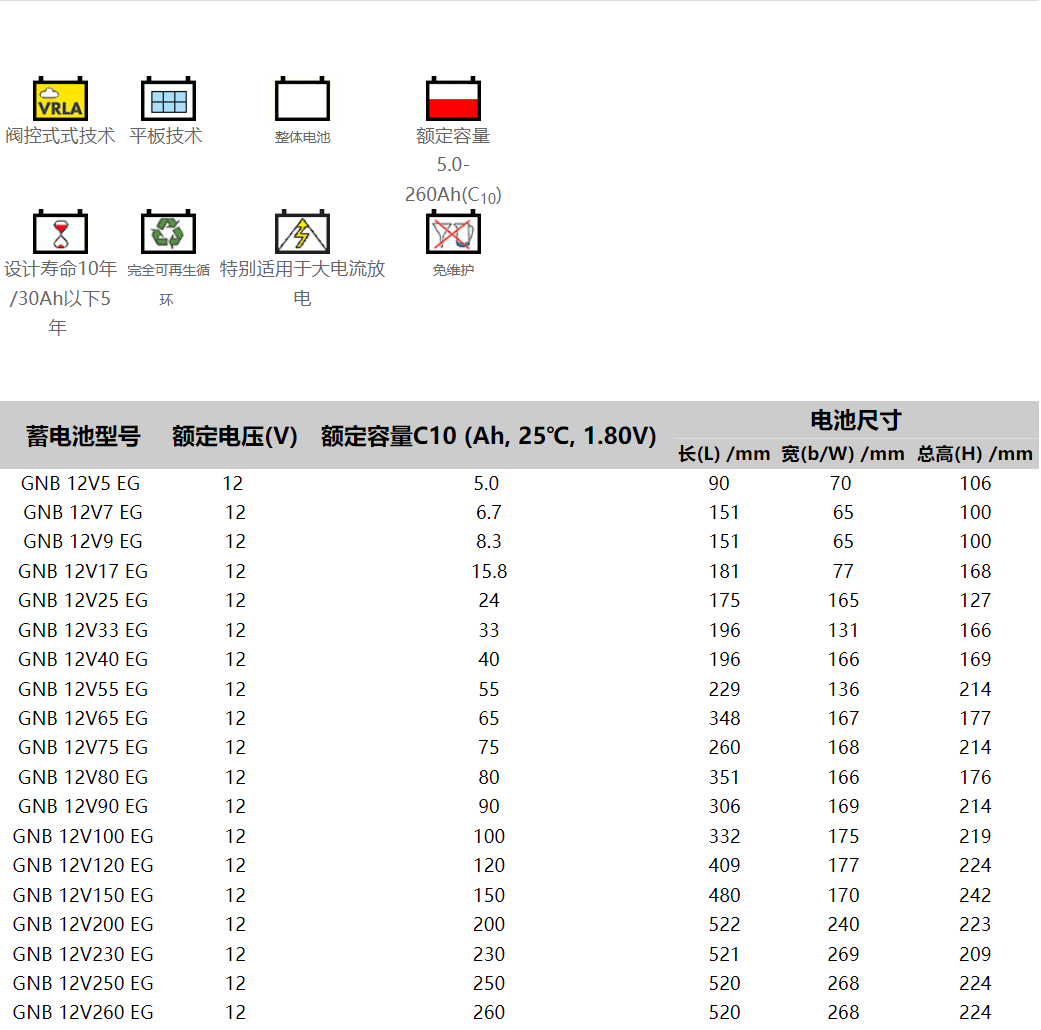Select model GNB 12V80 EG
This screenshot has height=1030, width=1041.
pos(83,777)
